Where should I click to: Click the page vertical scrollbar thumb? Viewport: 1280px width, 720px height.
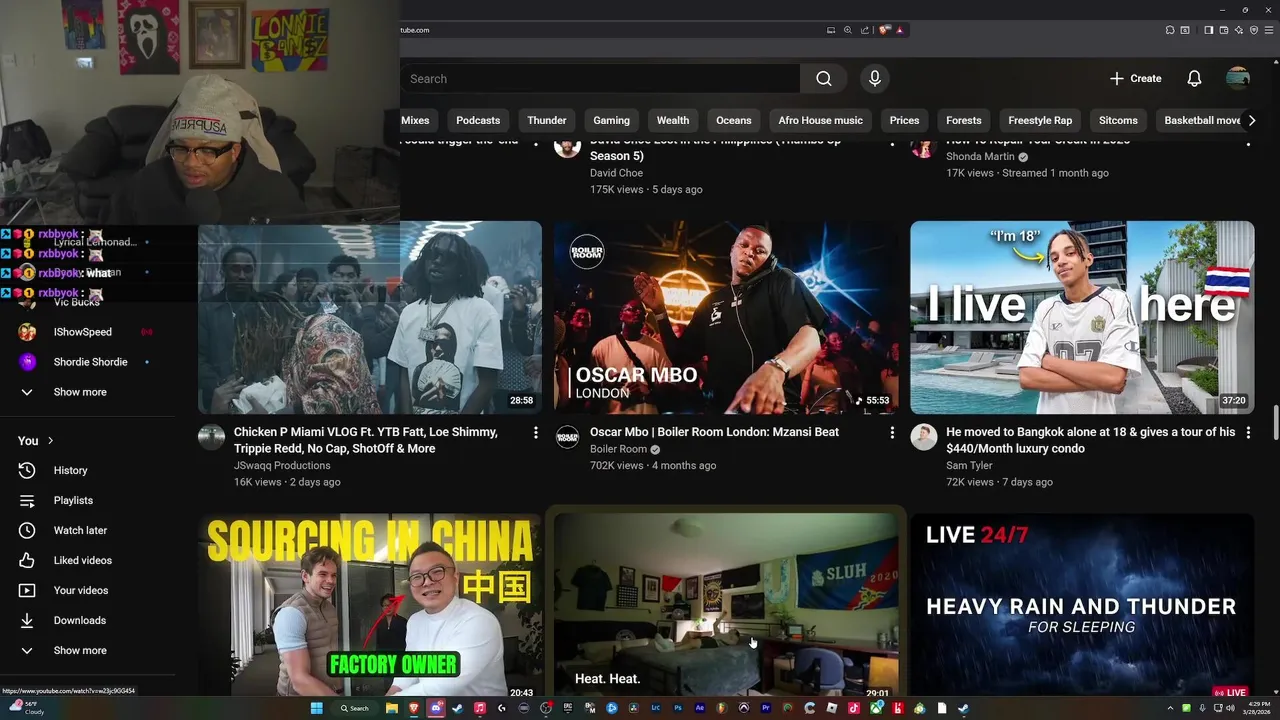tap(1275, 422)
